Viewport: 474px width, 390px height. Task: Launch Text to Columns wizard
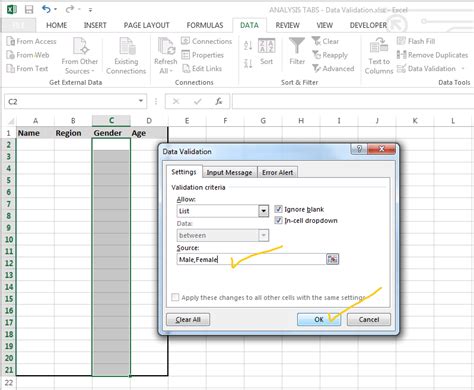point(379,56)
